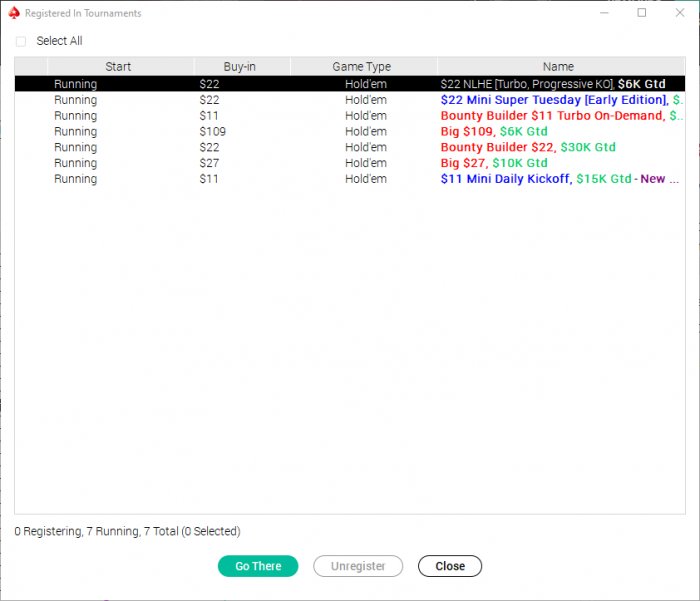Sort by the Buy-in column header
Image resolution: width=700 pixels, height=601 pixels.
[240, 67]
